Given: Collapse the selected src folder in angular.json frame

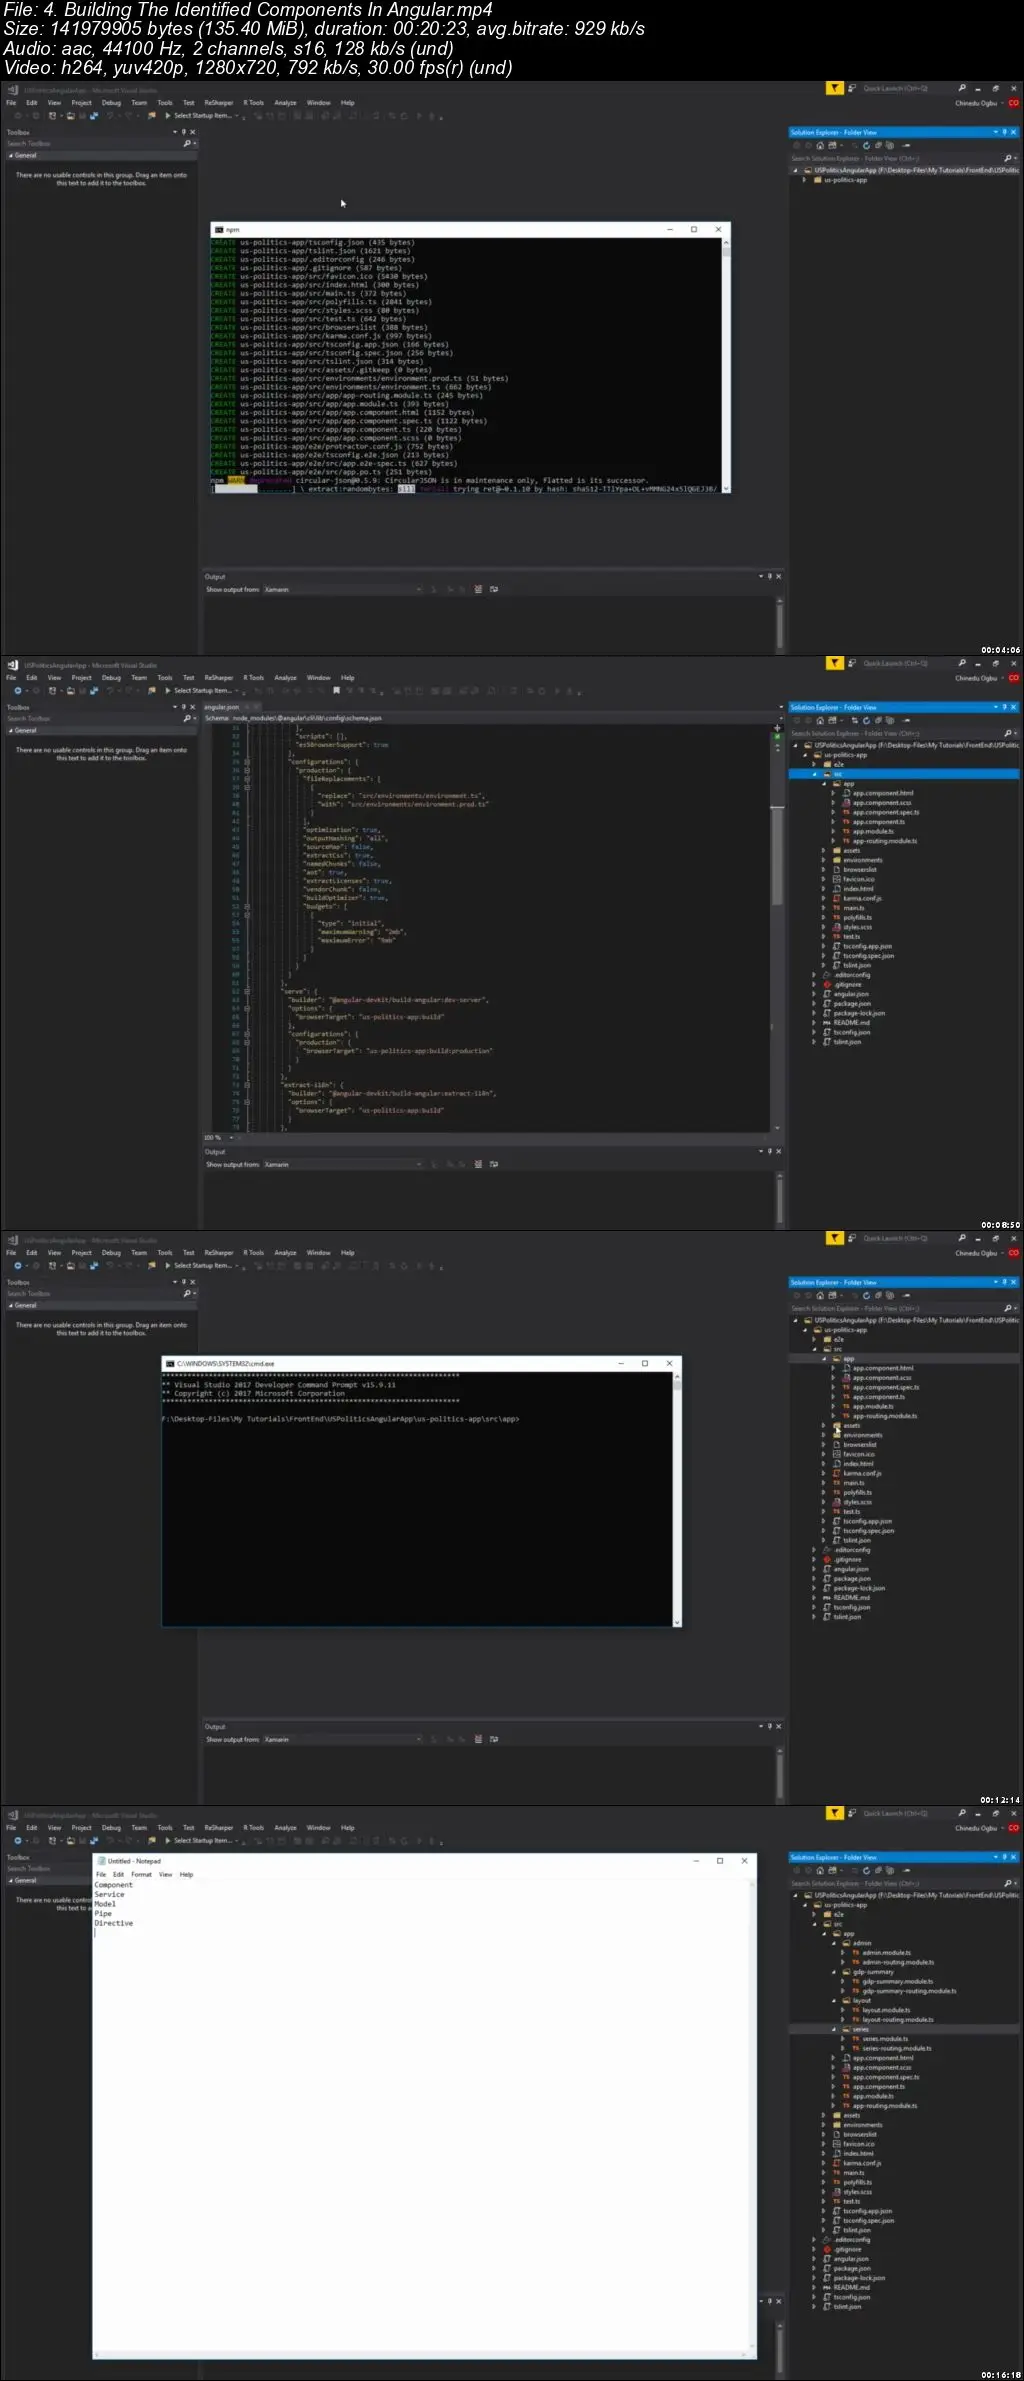Looking at the screenshot, I should pyautogui.click(x=815, y=774).
